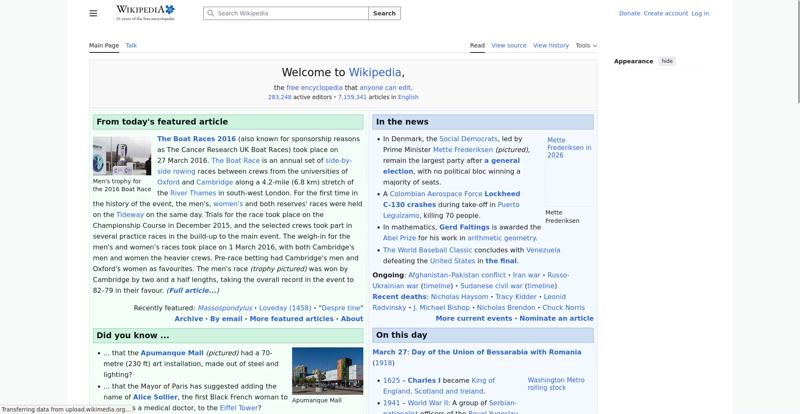Image resolution: width=800 pixels, height=414 pixels.
Task: Open the Full article link
Action: click(193, 290)
